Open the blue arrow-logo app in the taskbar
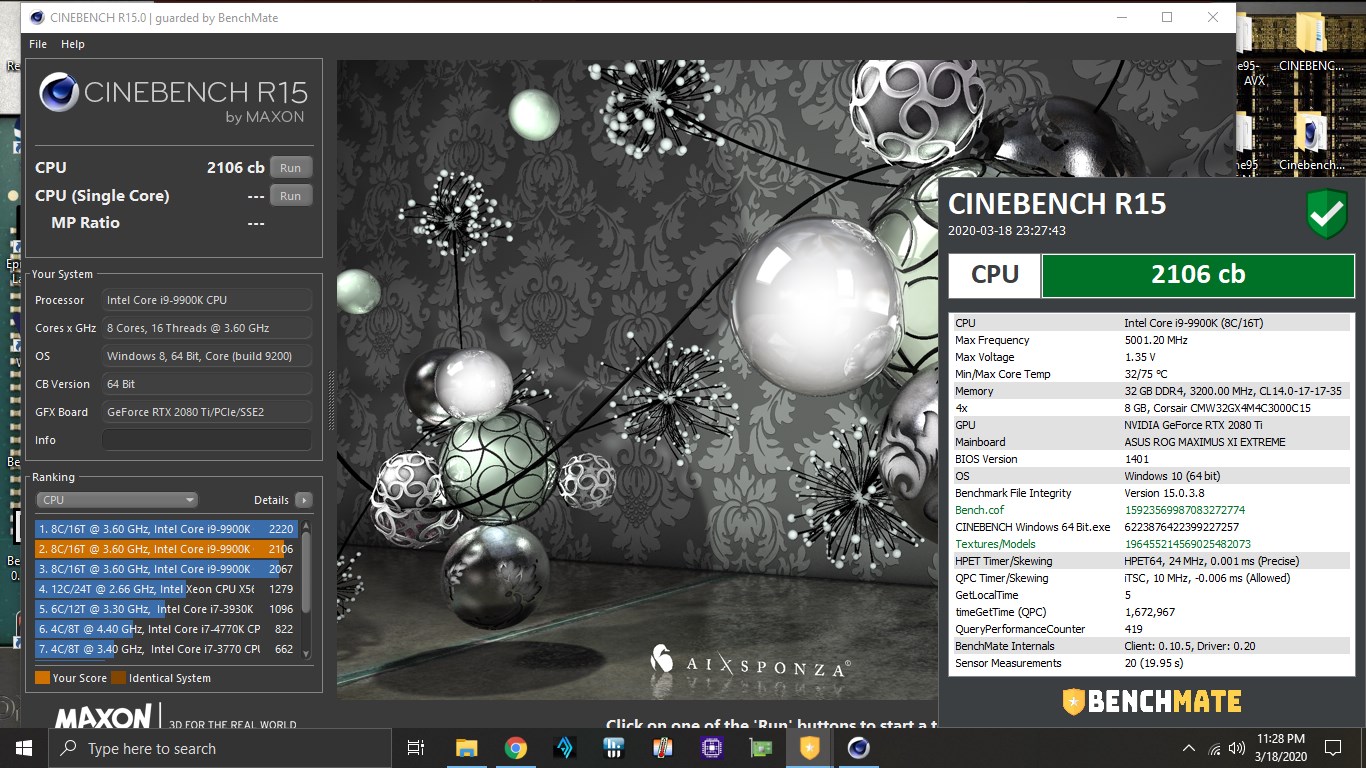Image resolution: width=1366 pixels, height=768 pixels. pyautogui.click(x=564, y=748)
